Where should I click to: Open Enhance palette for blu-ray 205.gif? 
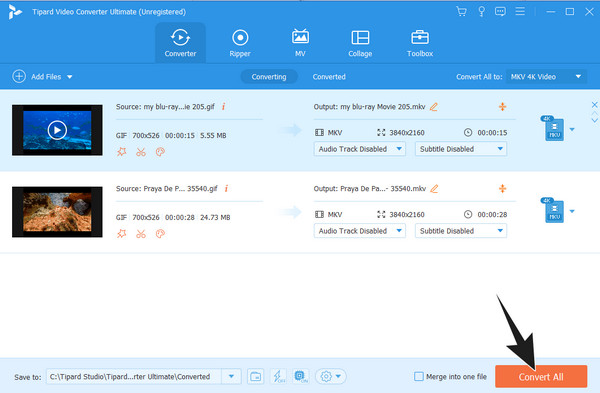160,152
